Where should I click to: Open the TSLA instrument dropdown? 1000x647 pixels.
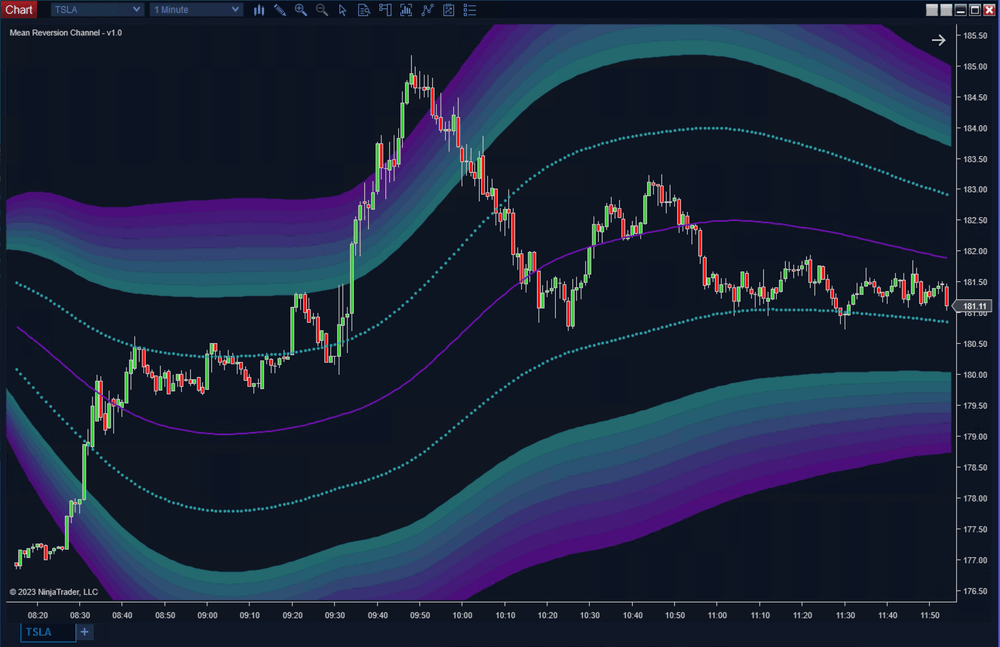(x=96, y=9)
